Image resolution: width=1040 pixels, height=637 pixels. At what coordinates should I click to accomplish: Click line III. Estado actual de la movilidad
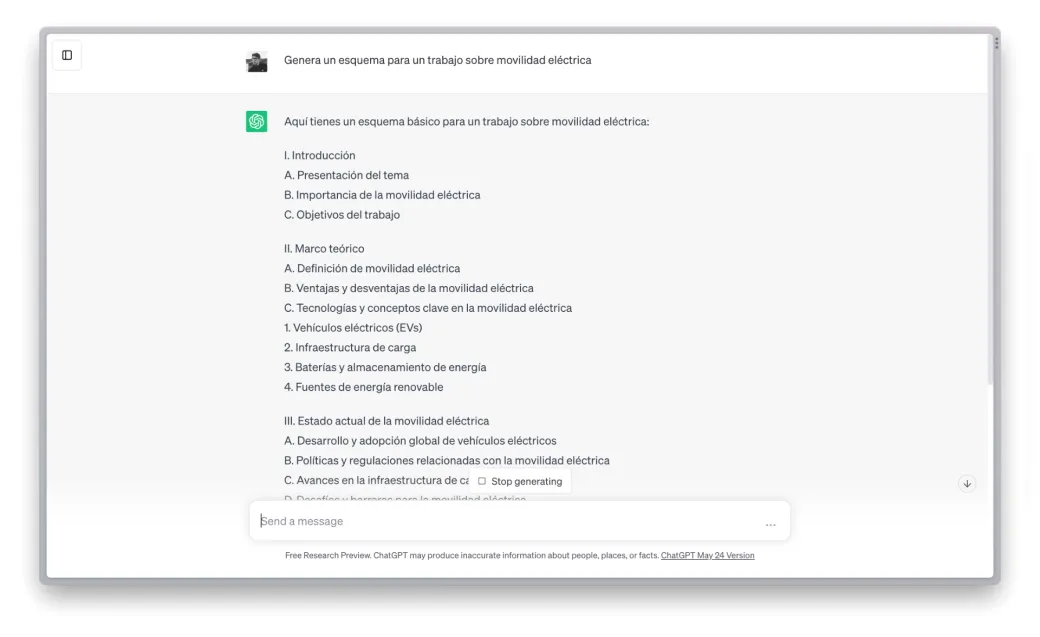tap(387, 421)
